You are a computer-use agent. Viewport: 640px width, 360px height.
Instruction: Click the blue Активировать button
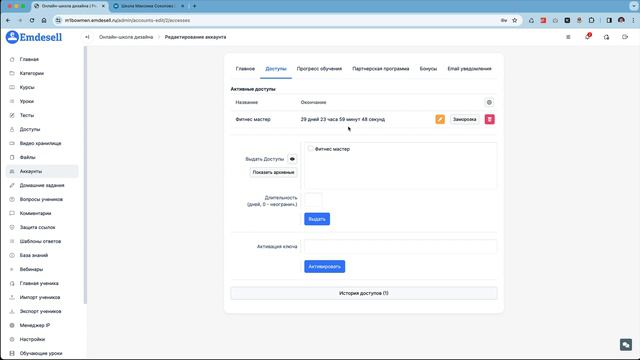(x=324, y=267)
